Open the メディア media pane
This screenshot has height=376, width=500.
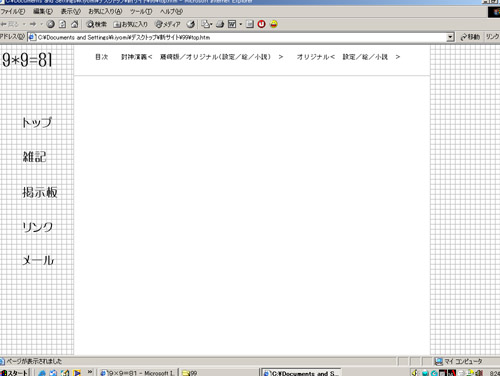coord(168,24)
